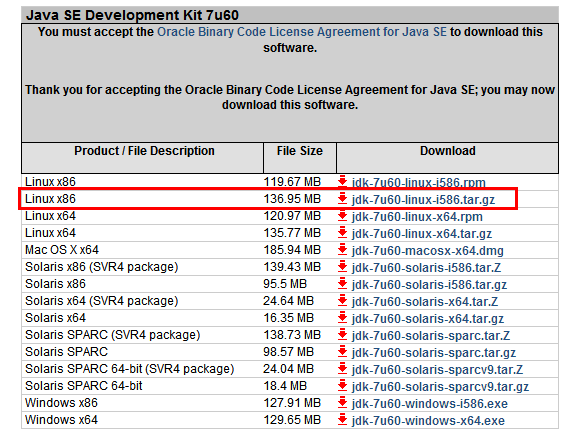
Task: Download jdk-7u60-linux-i586.tar.gz link
Action: (423, 199)
